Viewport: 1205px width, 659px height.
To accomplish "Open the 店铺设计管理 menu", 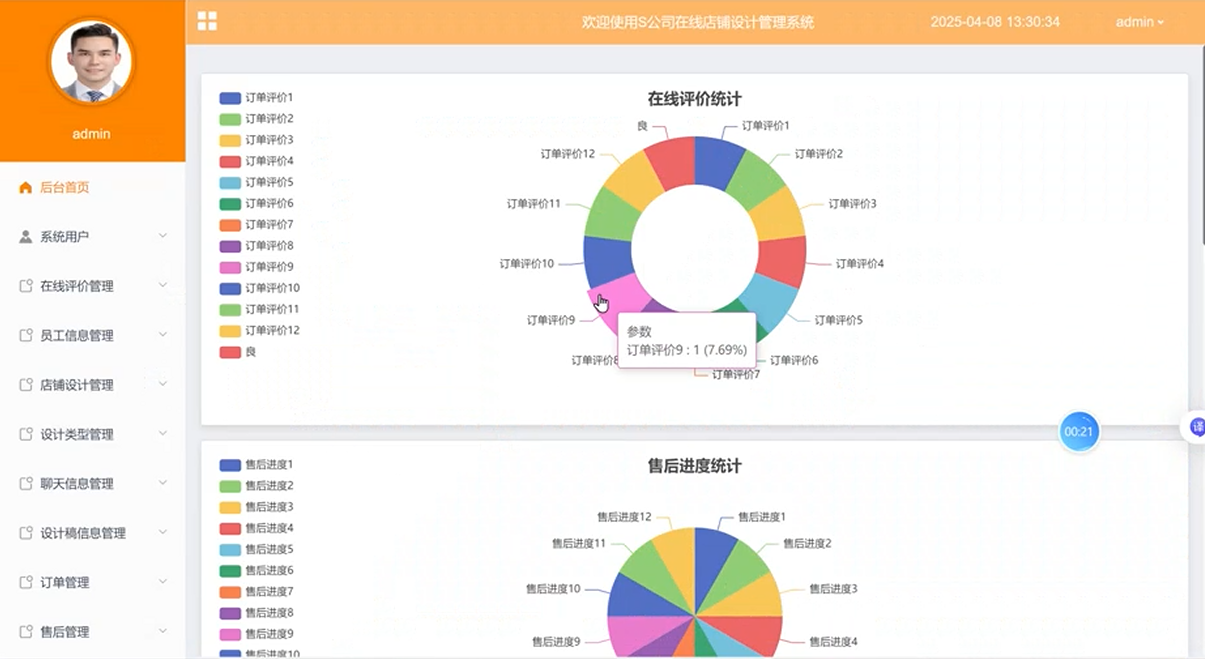I will coord(92,385).
